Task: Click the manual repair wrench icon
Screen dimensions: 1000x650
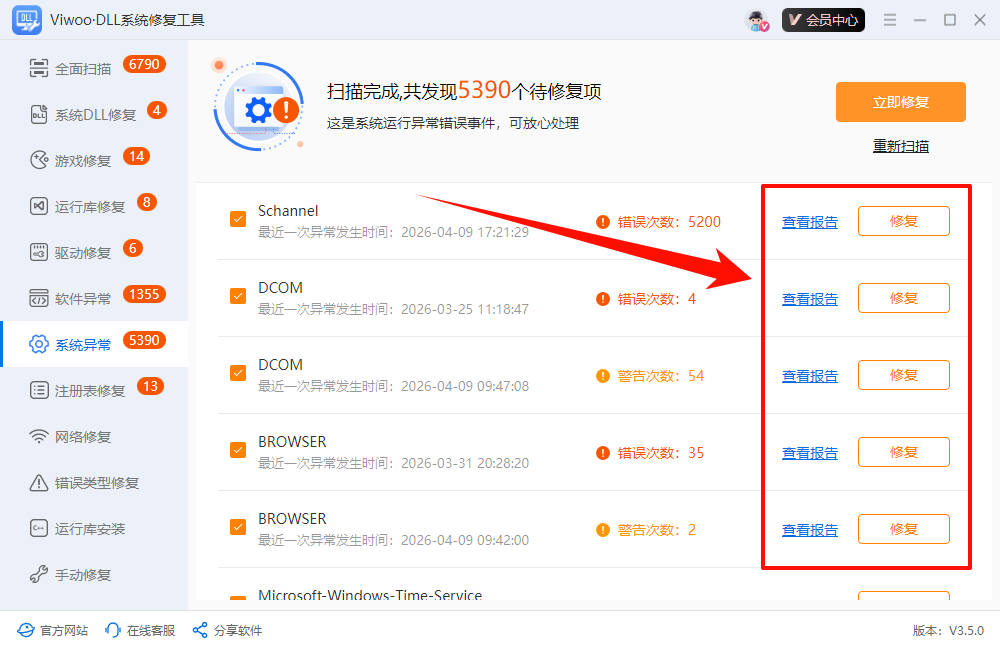Action: 39,574
